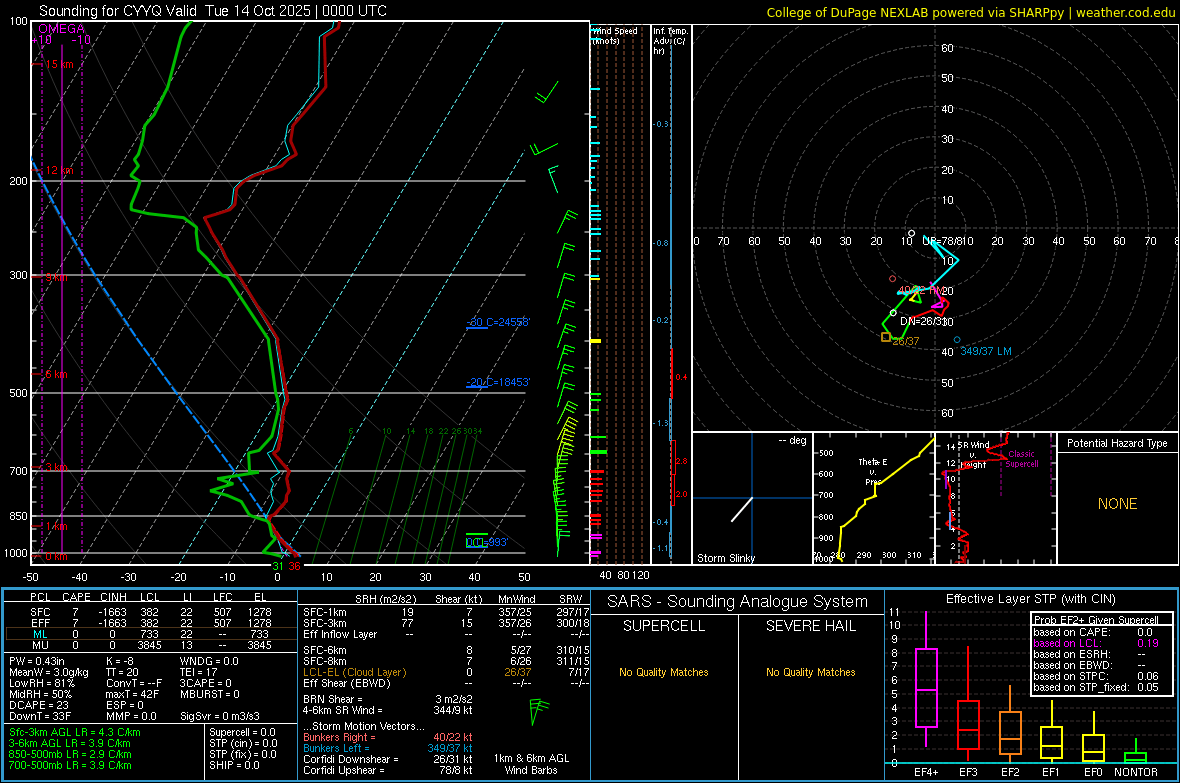Click the Bunkers Right = 40/22 kt line

388,737
